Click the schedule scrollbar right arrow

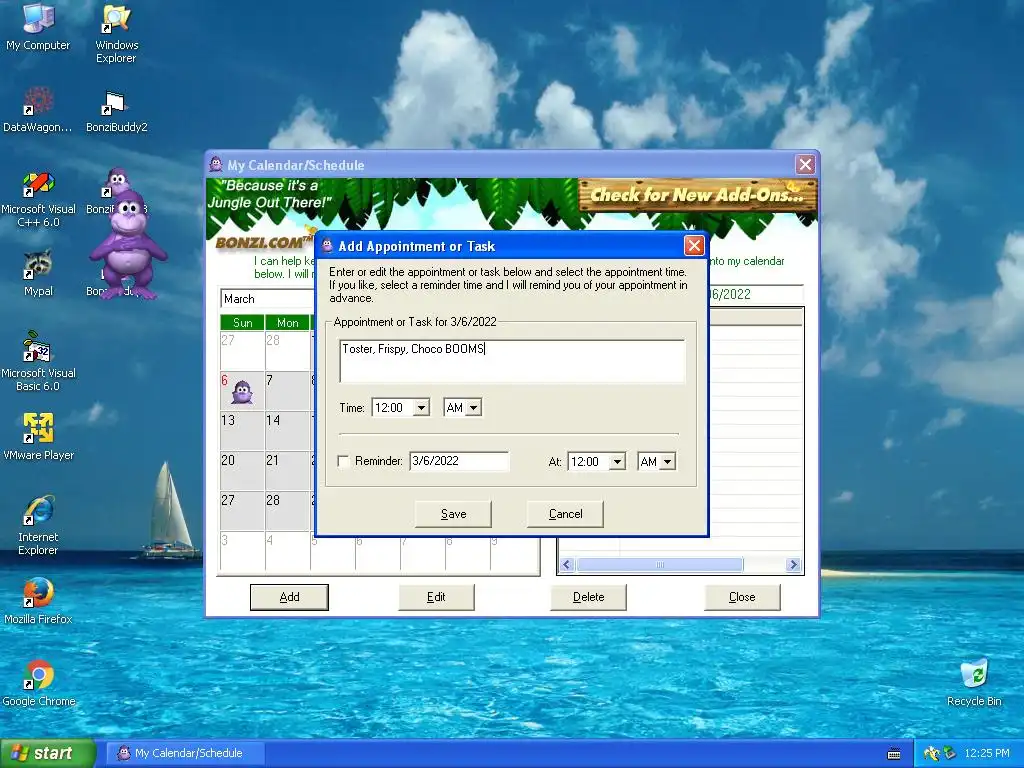[793, 565]
